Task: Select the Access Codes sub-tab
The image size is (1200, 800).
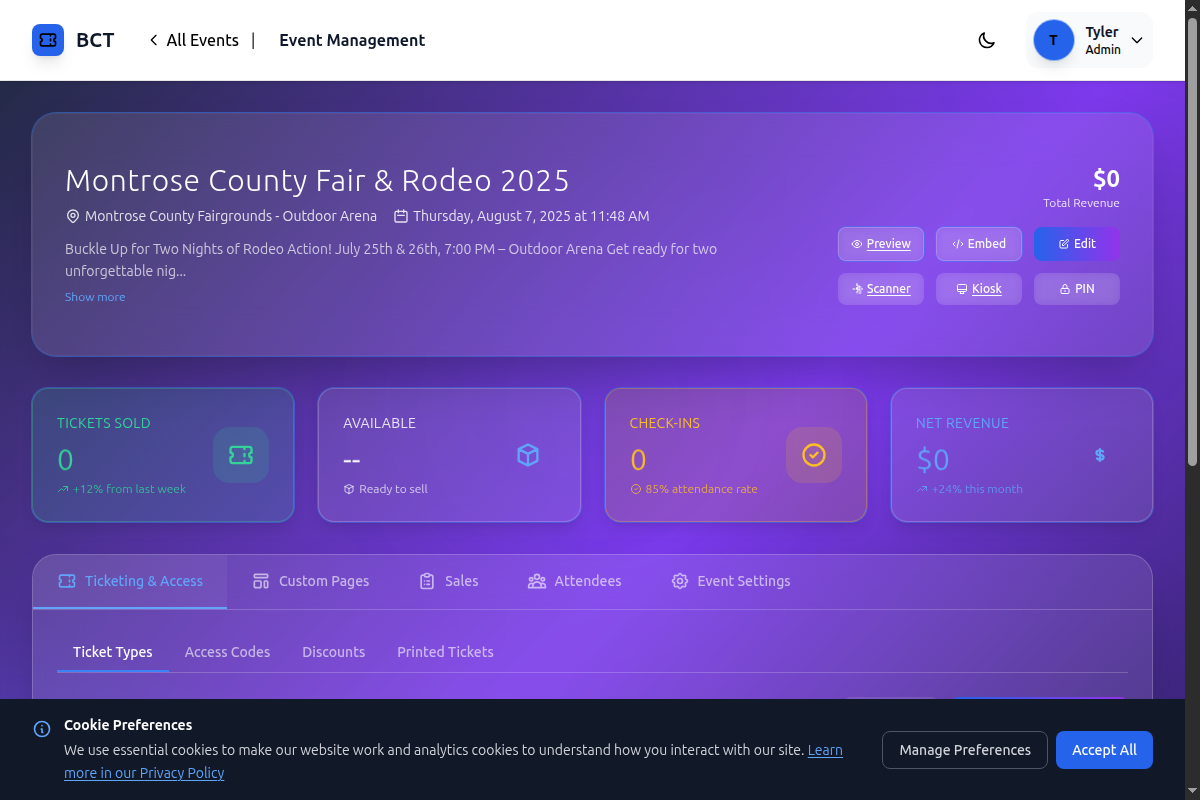Action: [227, 652]
